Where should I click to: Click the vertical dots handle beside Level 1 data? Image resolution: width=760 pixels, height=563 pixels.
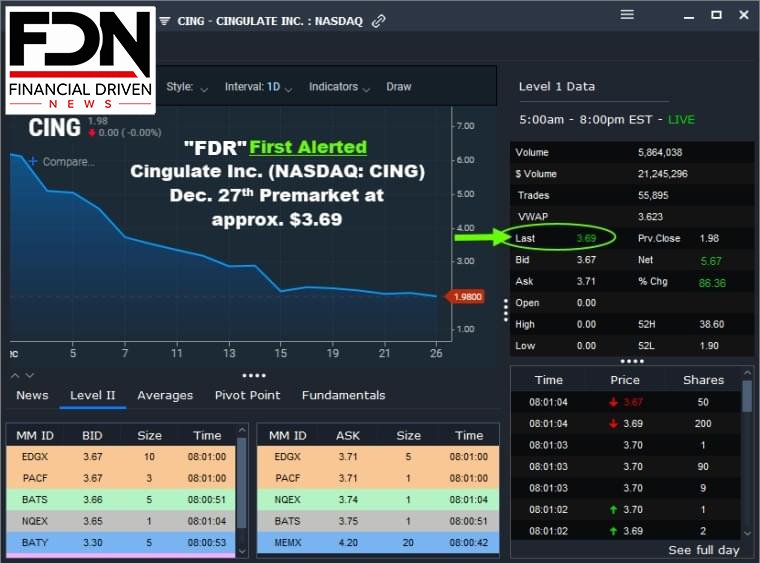pos(506,310)
